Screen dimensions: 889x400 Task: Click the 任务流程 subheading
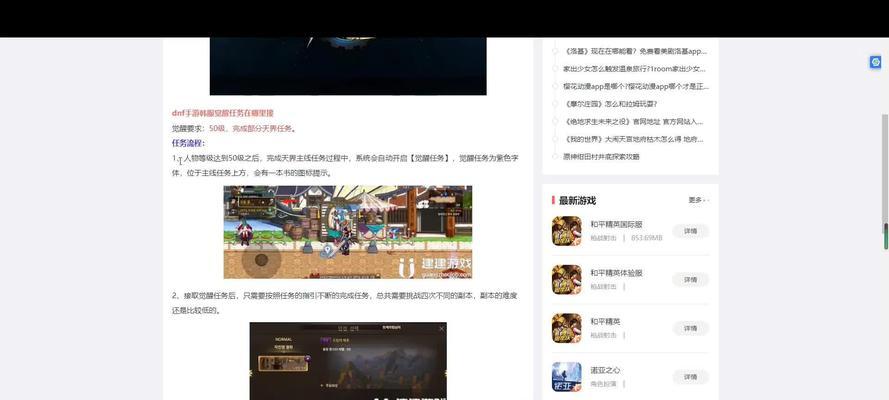tap(188, 143)
